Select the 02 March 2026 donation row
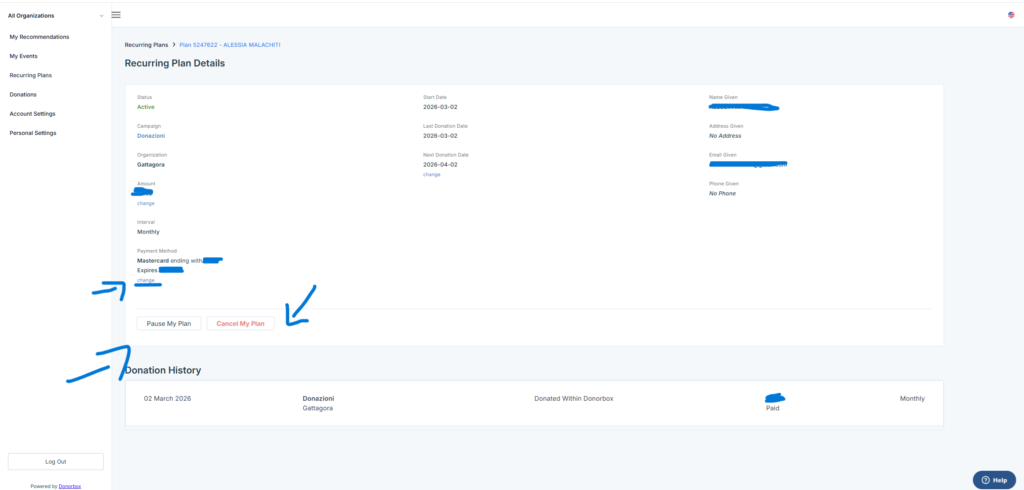Screen dimensions: 1024x490 pos(533,403)
